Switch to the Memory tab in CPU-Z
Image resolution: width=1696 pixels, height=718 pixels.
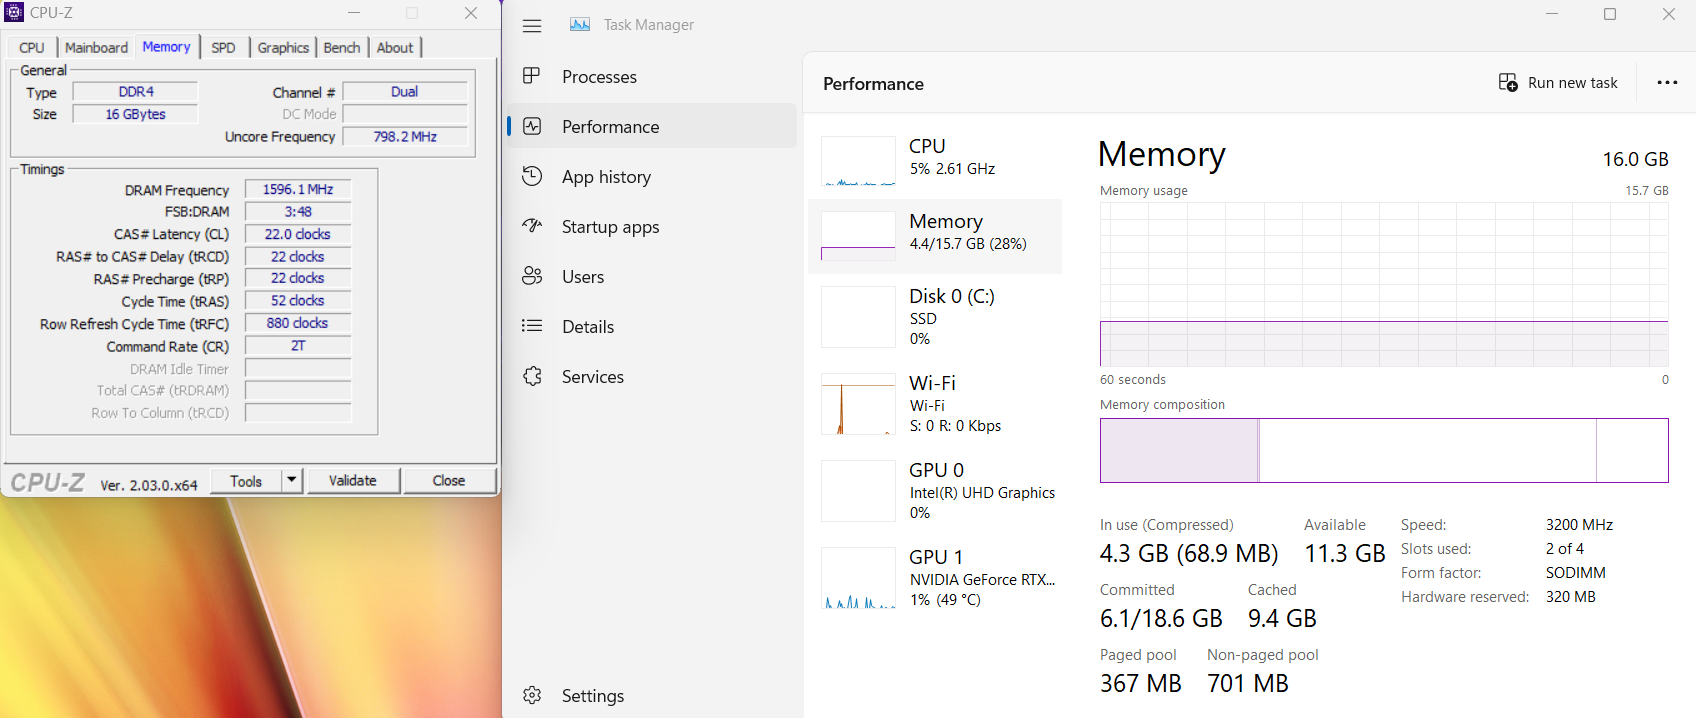pos(166,46)
